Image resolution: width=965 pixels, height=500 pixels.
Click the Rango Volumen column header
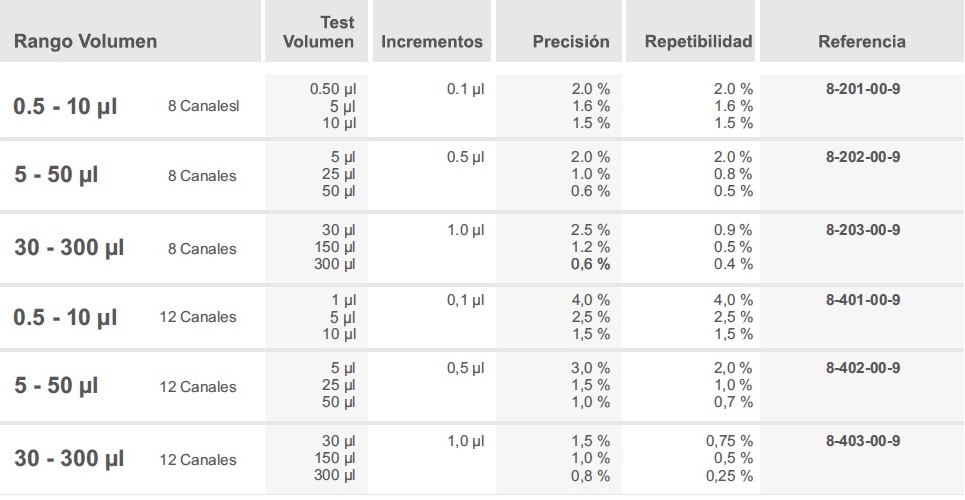point(84,42)
